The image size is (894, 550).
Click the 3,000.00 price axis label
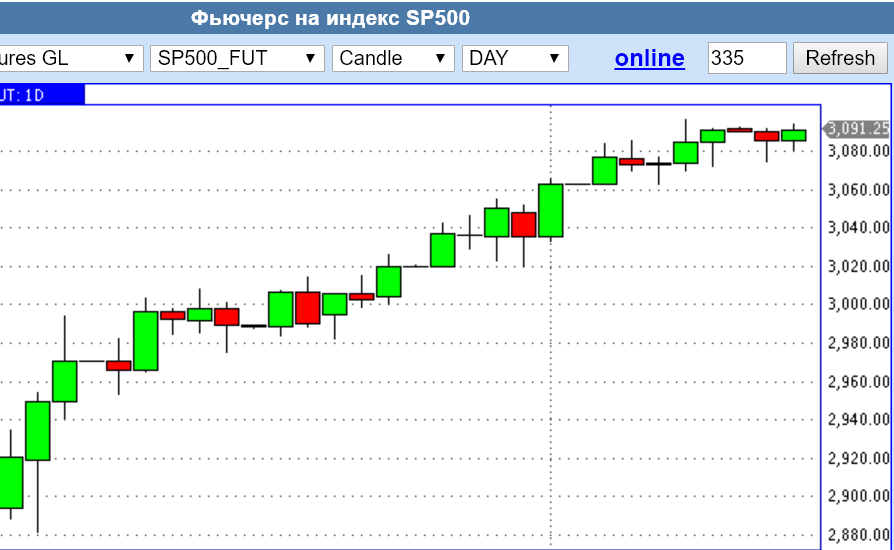(x=859, y=304)
